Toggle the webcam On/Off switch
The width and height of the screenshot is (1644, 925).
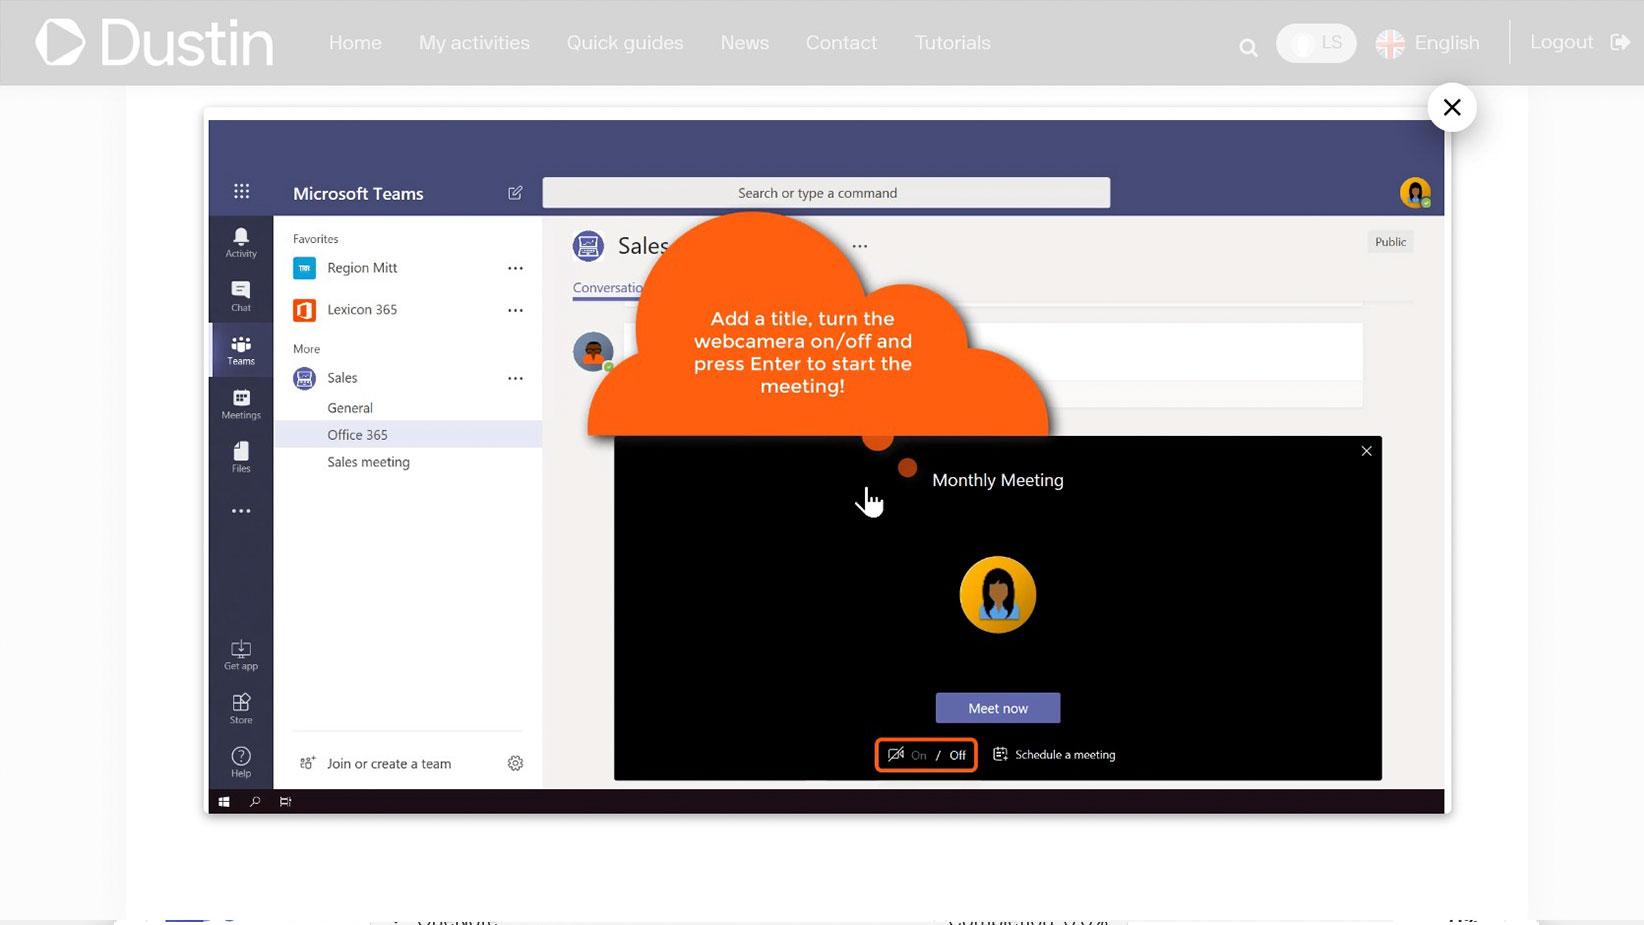pos(926,755)
